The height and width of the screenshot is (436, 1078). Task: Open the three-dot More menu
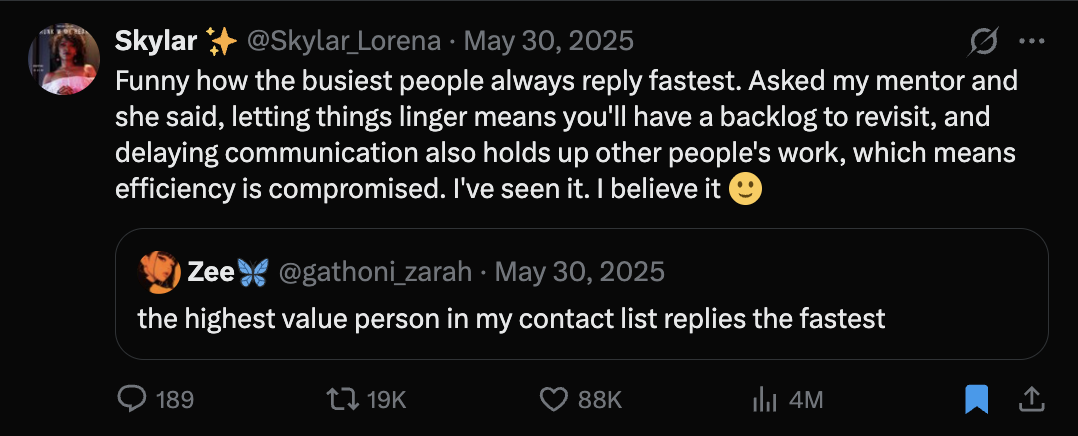(x=1030, y=42)
